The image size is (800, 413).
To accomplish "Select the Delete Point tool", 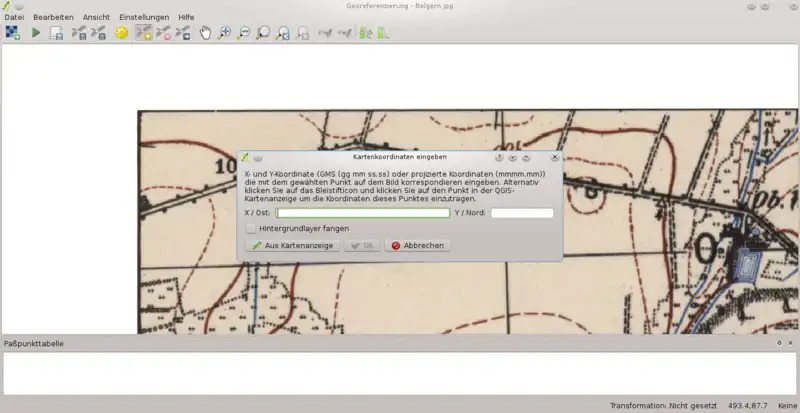I will coord(163,33).
